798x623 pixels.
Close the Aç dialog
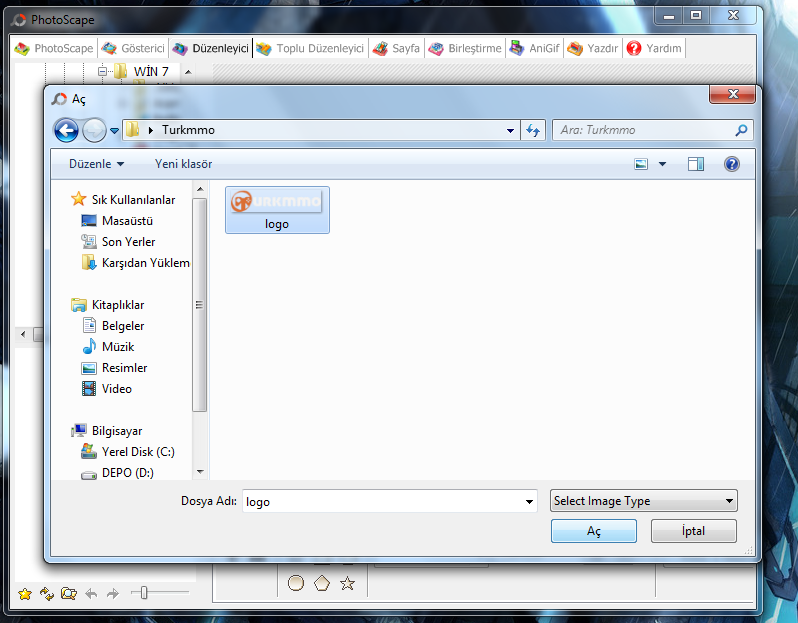click(x=732, y=94)
